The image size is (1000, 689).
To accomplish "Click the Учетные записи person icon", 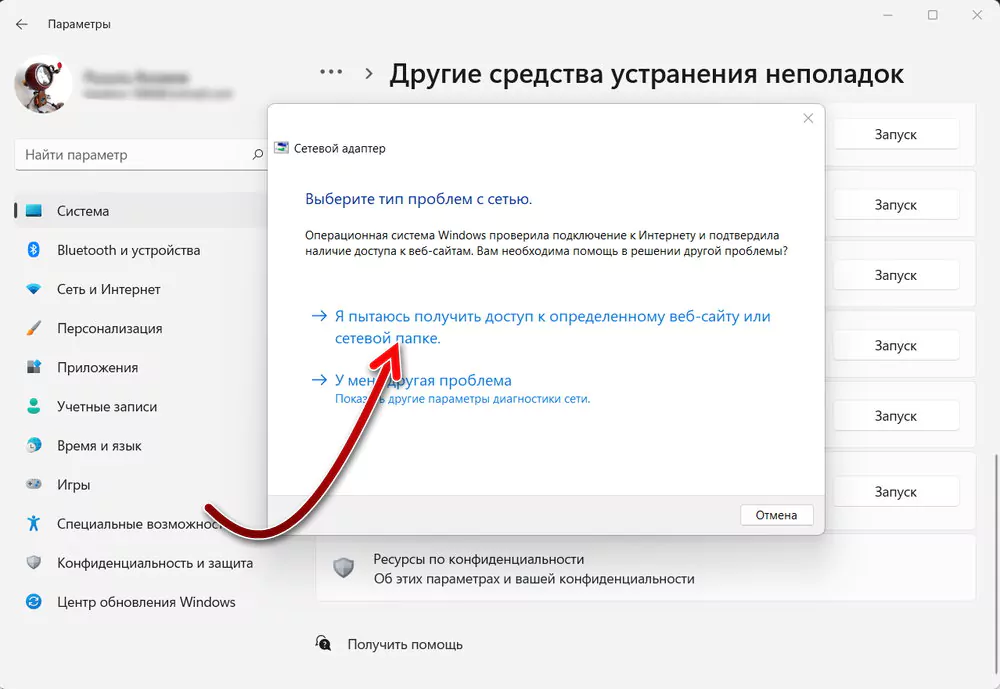I will point(34,406).
